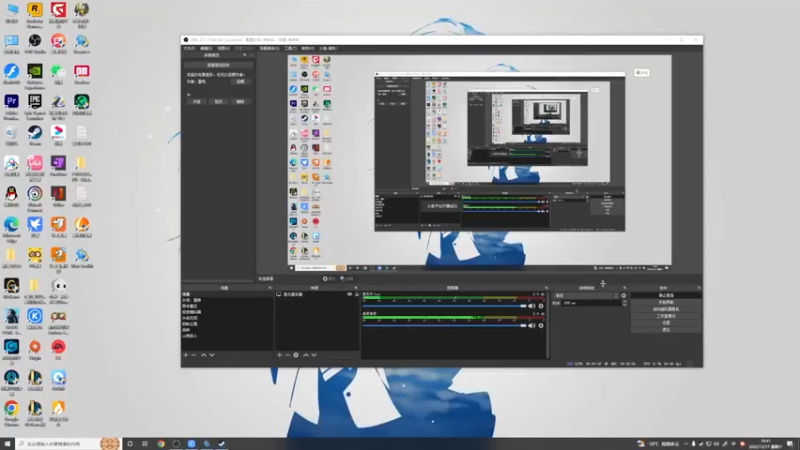The image size is (800, 450).
Task: Toggle lock on the display capture source
Action: [357, 294]
